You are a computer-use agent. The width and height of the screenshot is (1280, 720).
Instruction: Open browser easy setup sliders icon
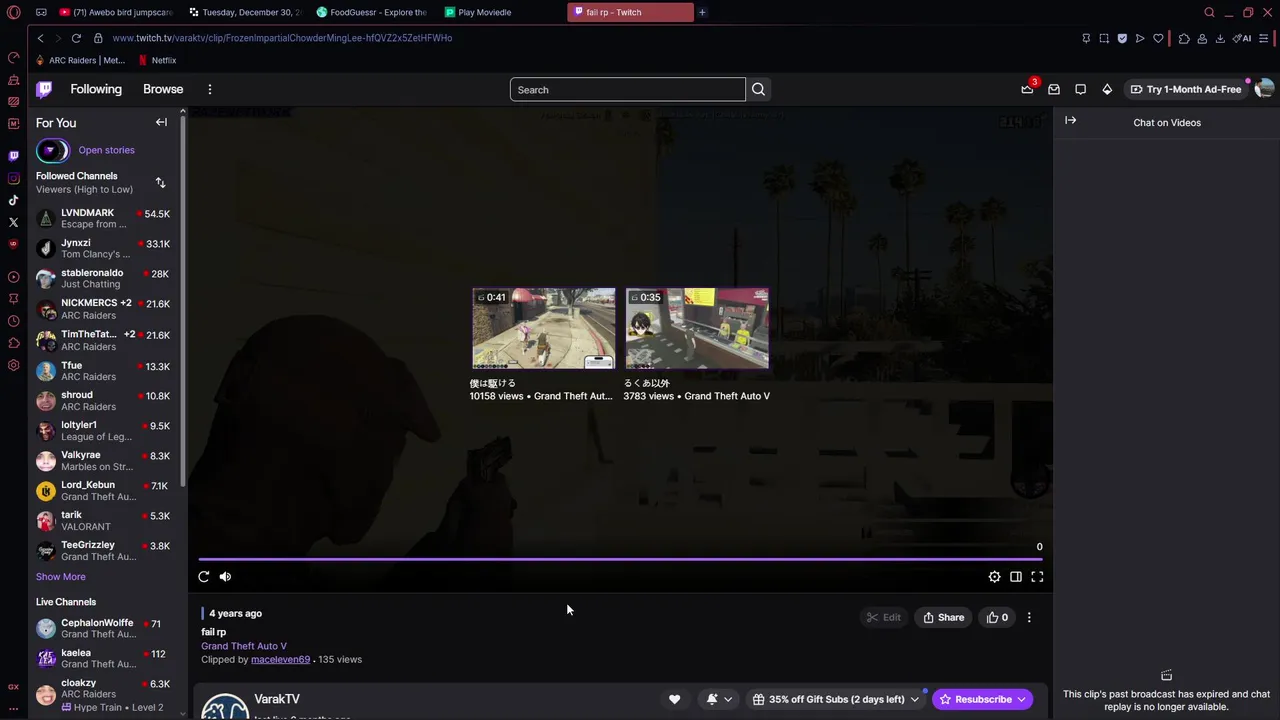(x=1265, y=38)
